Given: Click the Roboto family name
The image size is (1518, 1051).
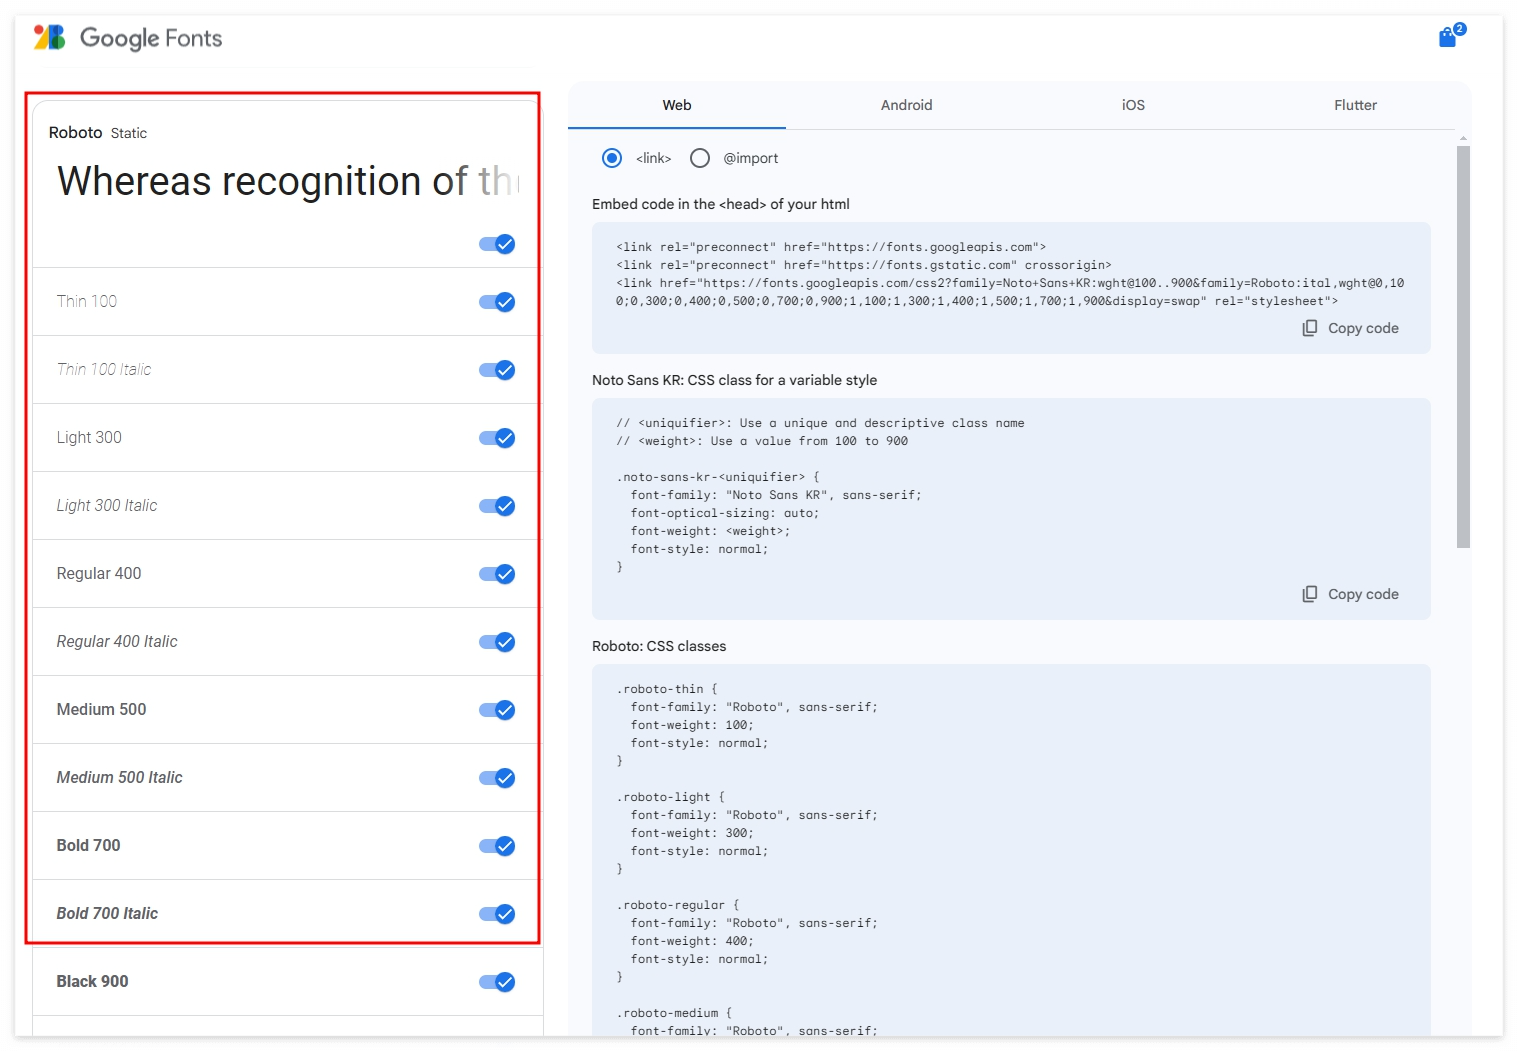Looking at the screenshot, I should coord(76,132).
